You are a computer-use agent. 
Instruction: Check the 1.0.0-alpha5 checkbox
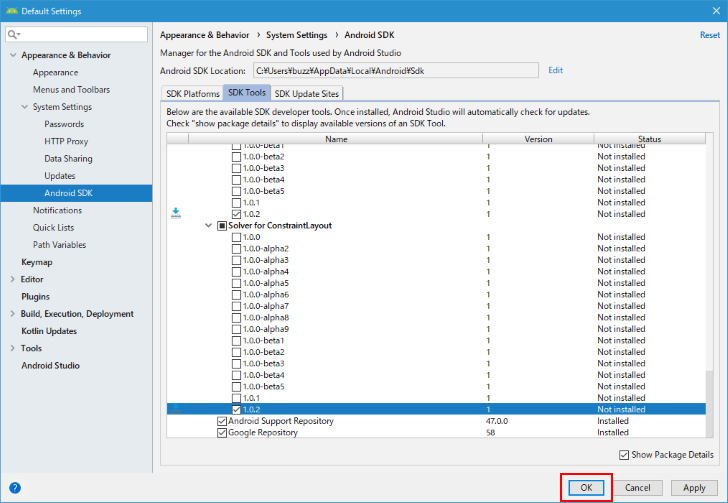[x=236, y=283]
